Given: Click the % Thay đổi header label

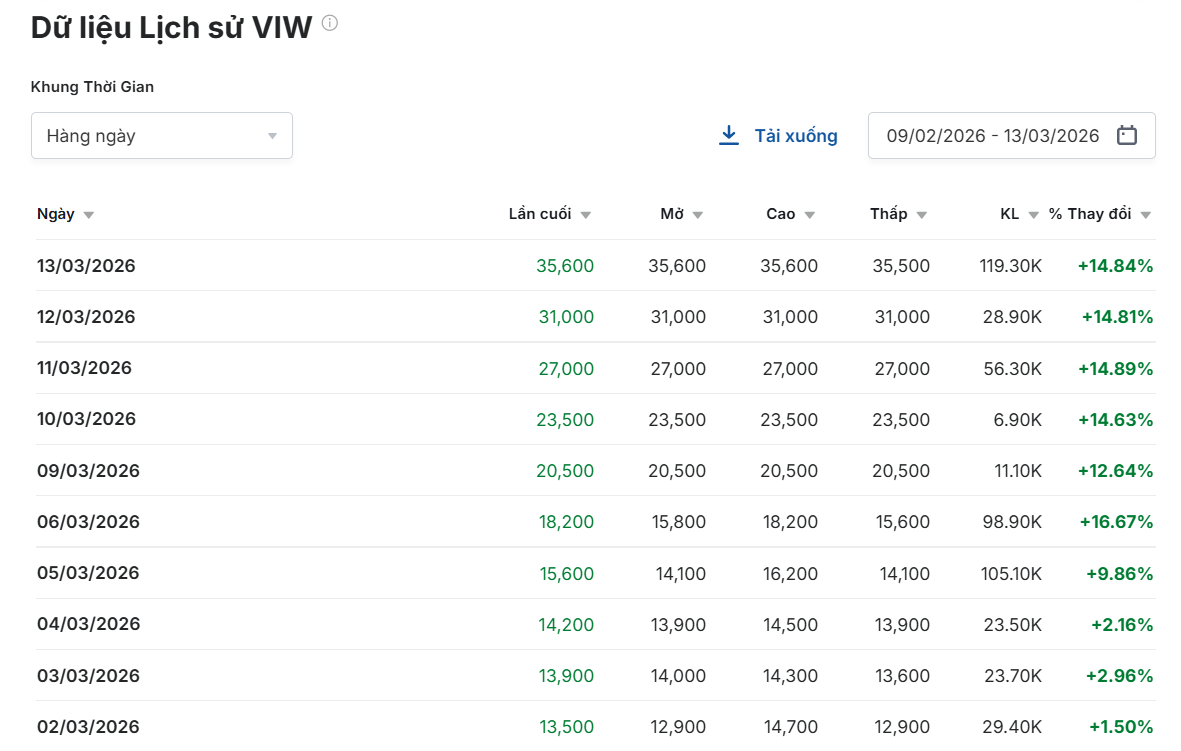Looking at the screenshot, I should tap(1090, 214).
